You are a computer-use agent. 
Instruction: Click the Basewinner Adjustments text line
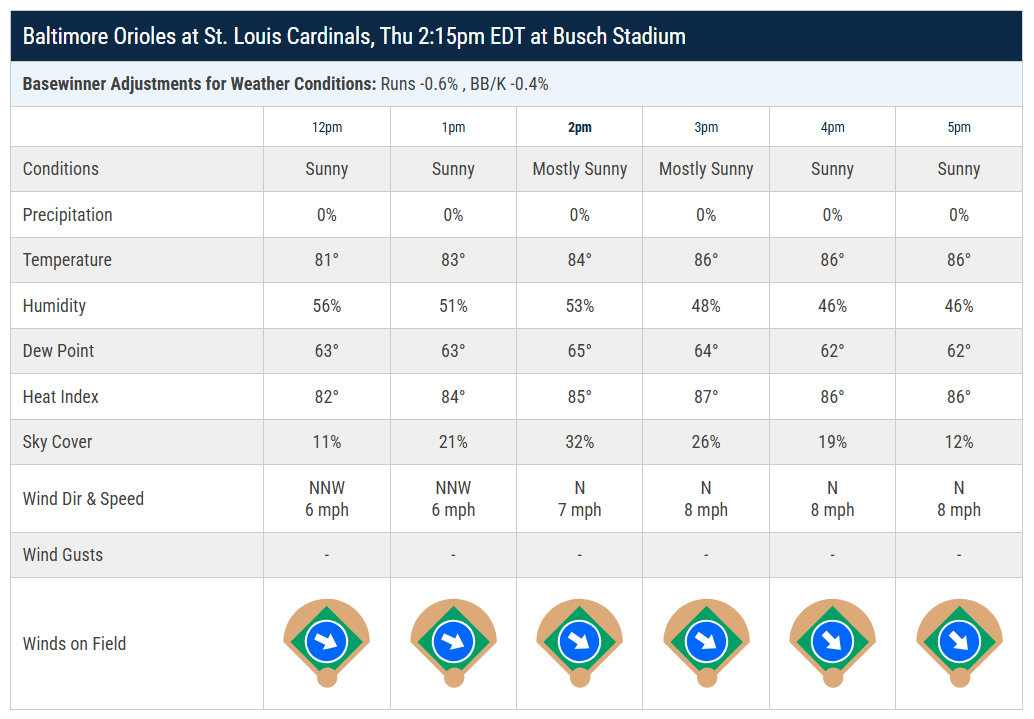click(286, 84)
